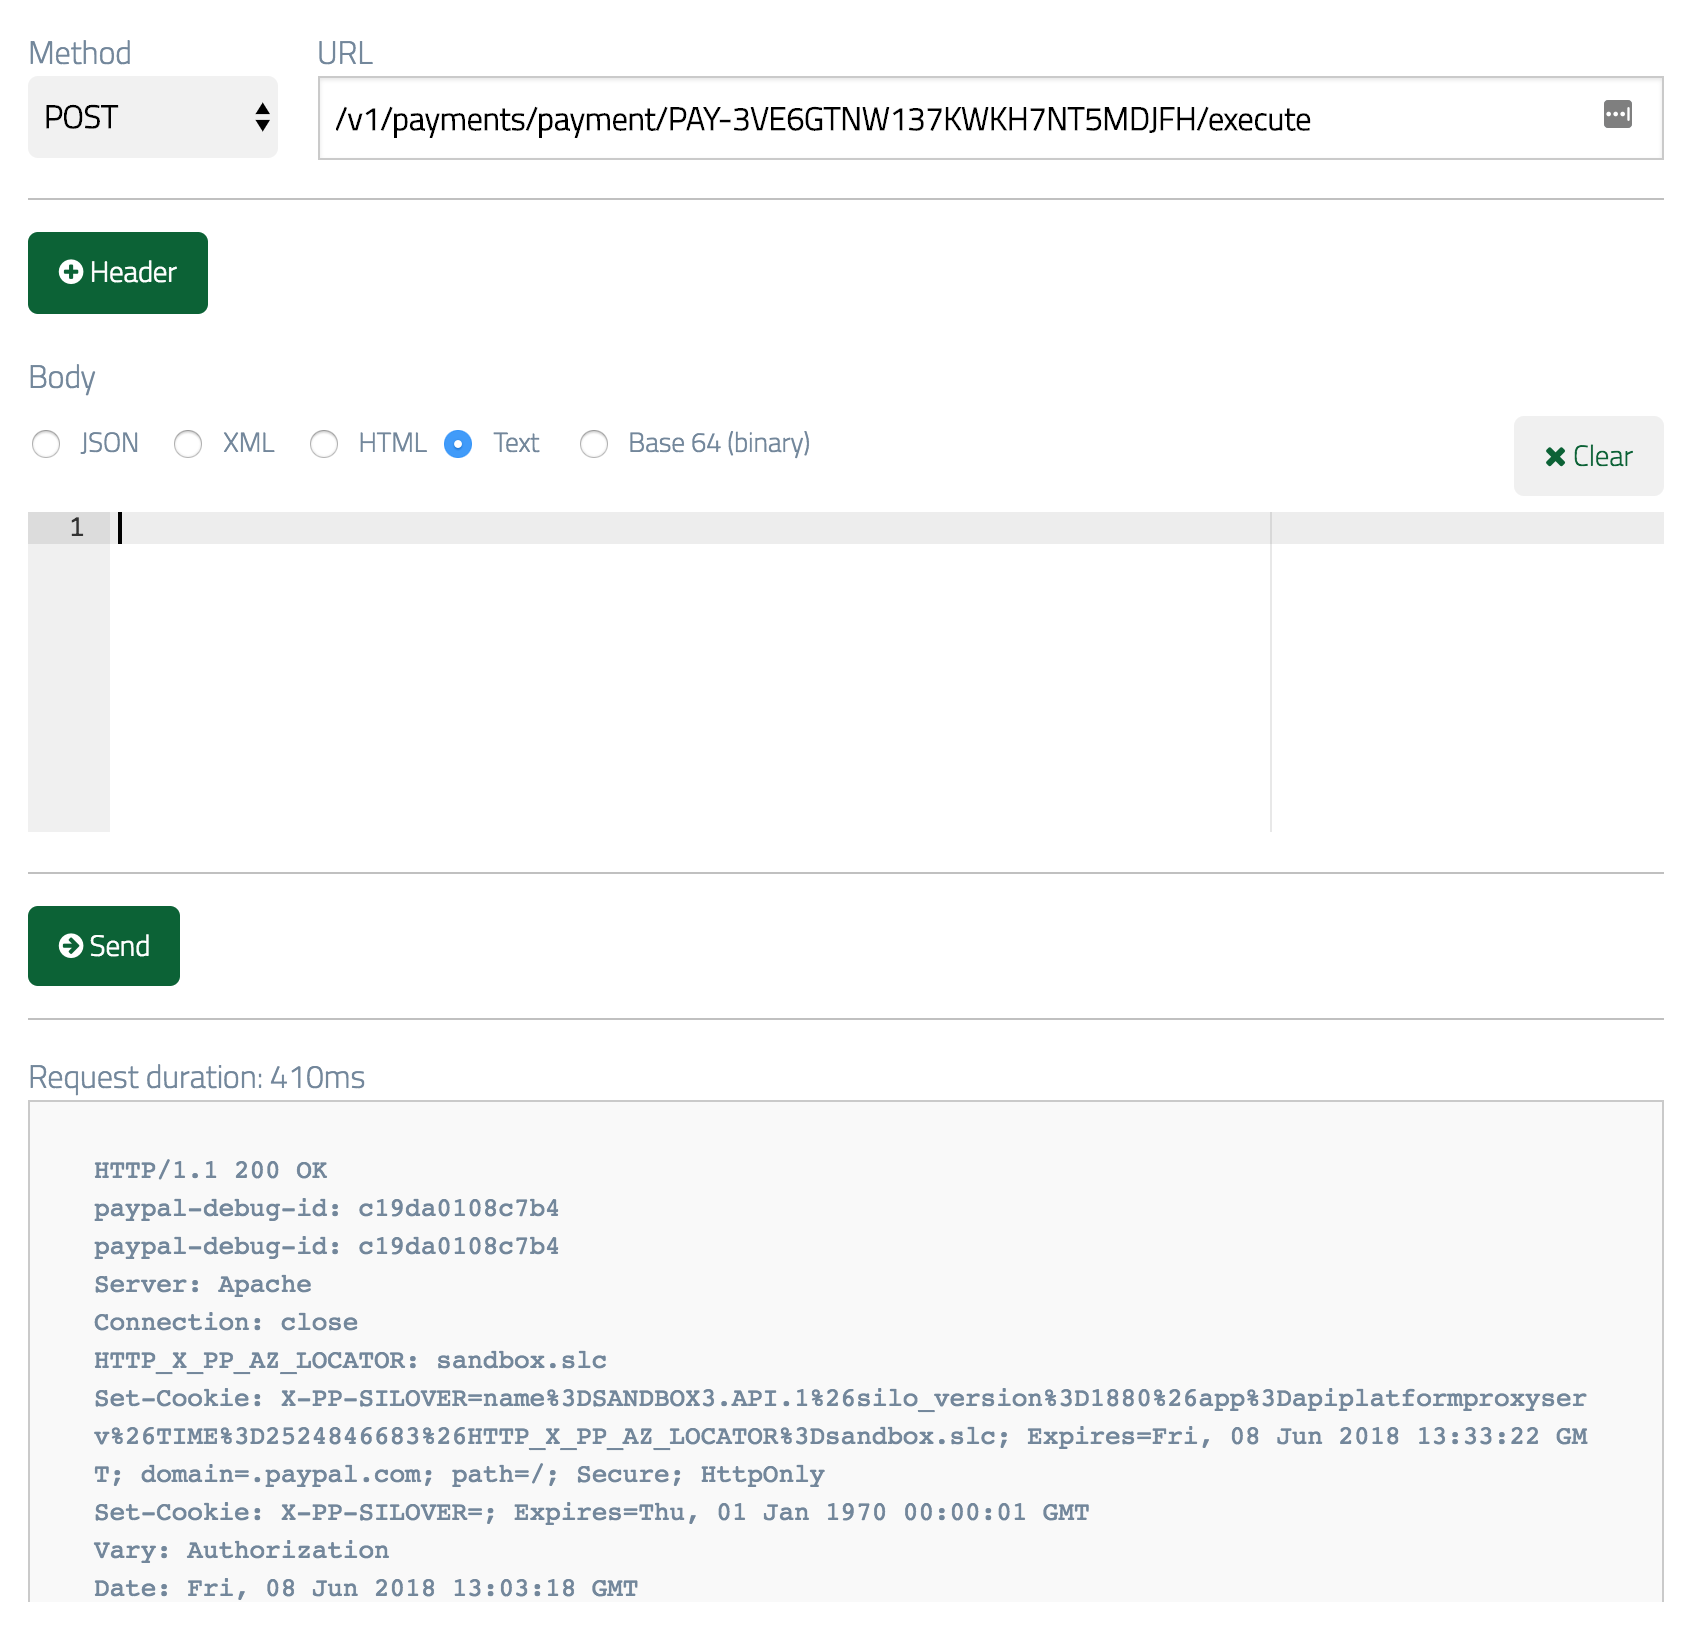This screenshot has width=1694, height=1630.
Task: Click line number 1 in editor gutter
Action: pos(76,527)
